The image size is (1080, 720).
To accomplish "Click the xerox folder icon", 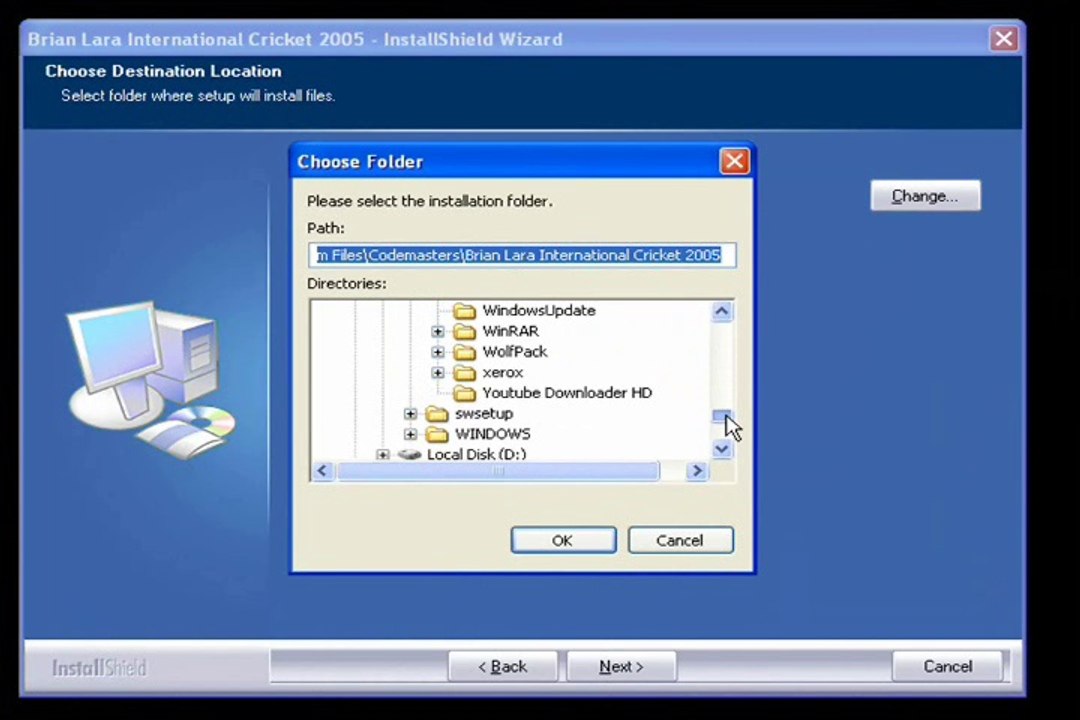I will pos(464,373).
